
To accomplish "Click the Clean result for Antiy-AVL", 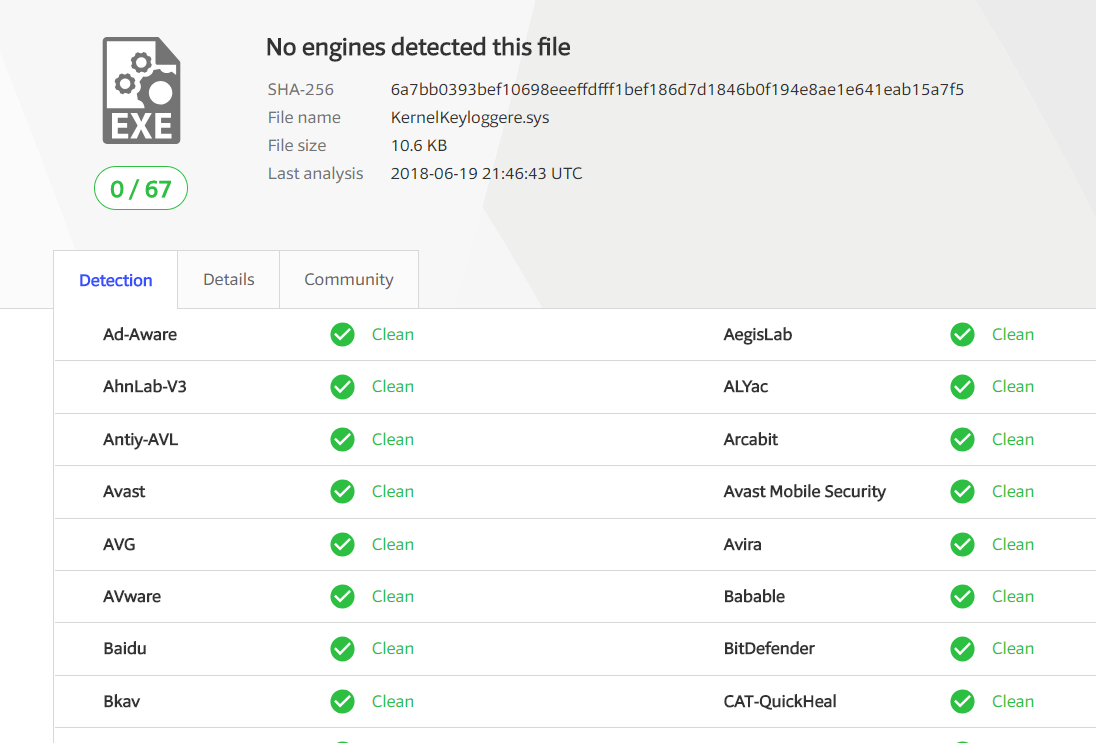I will tap(393, 440).
